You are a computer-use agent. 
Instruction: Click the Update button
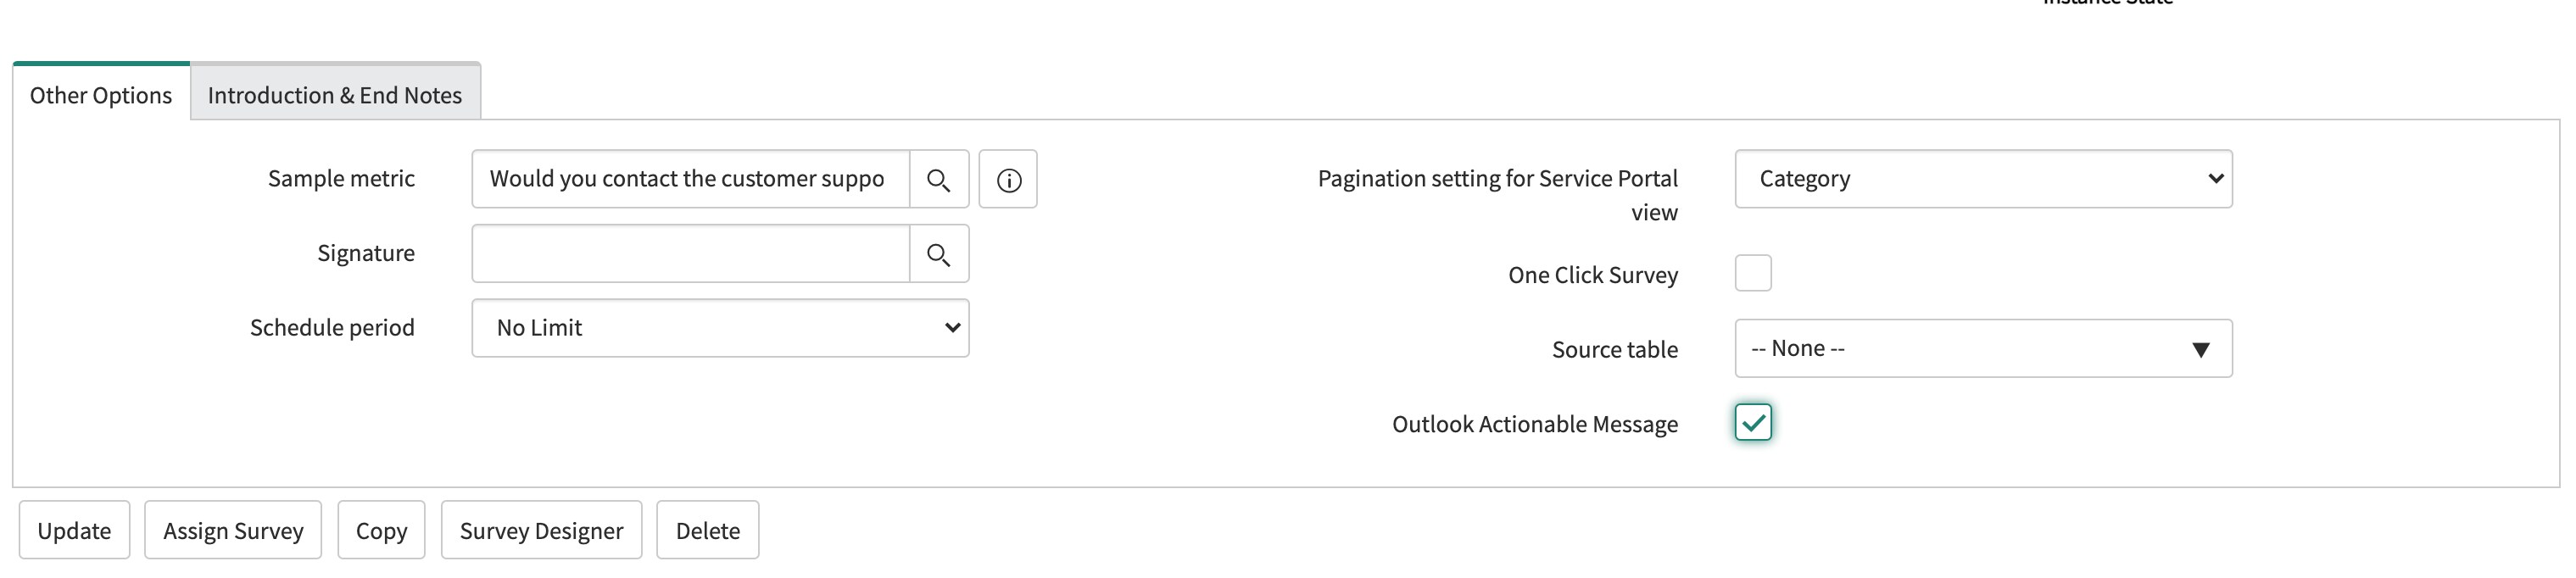pyautogui.click(x=74, y=530)
